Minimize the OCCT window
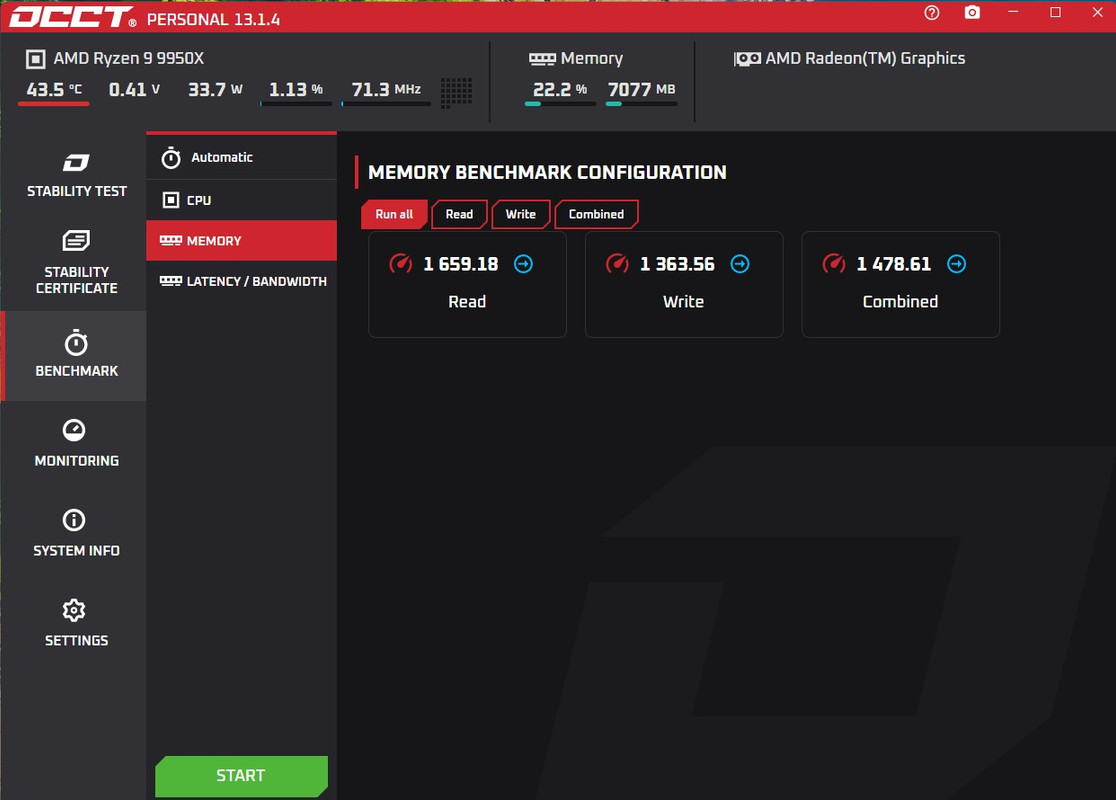This screenshot has width=1116, height=800. [x=1013, y=13]
